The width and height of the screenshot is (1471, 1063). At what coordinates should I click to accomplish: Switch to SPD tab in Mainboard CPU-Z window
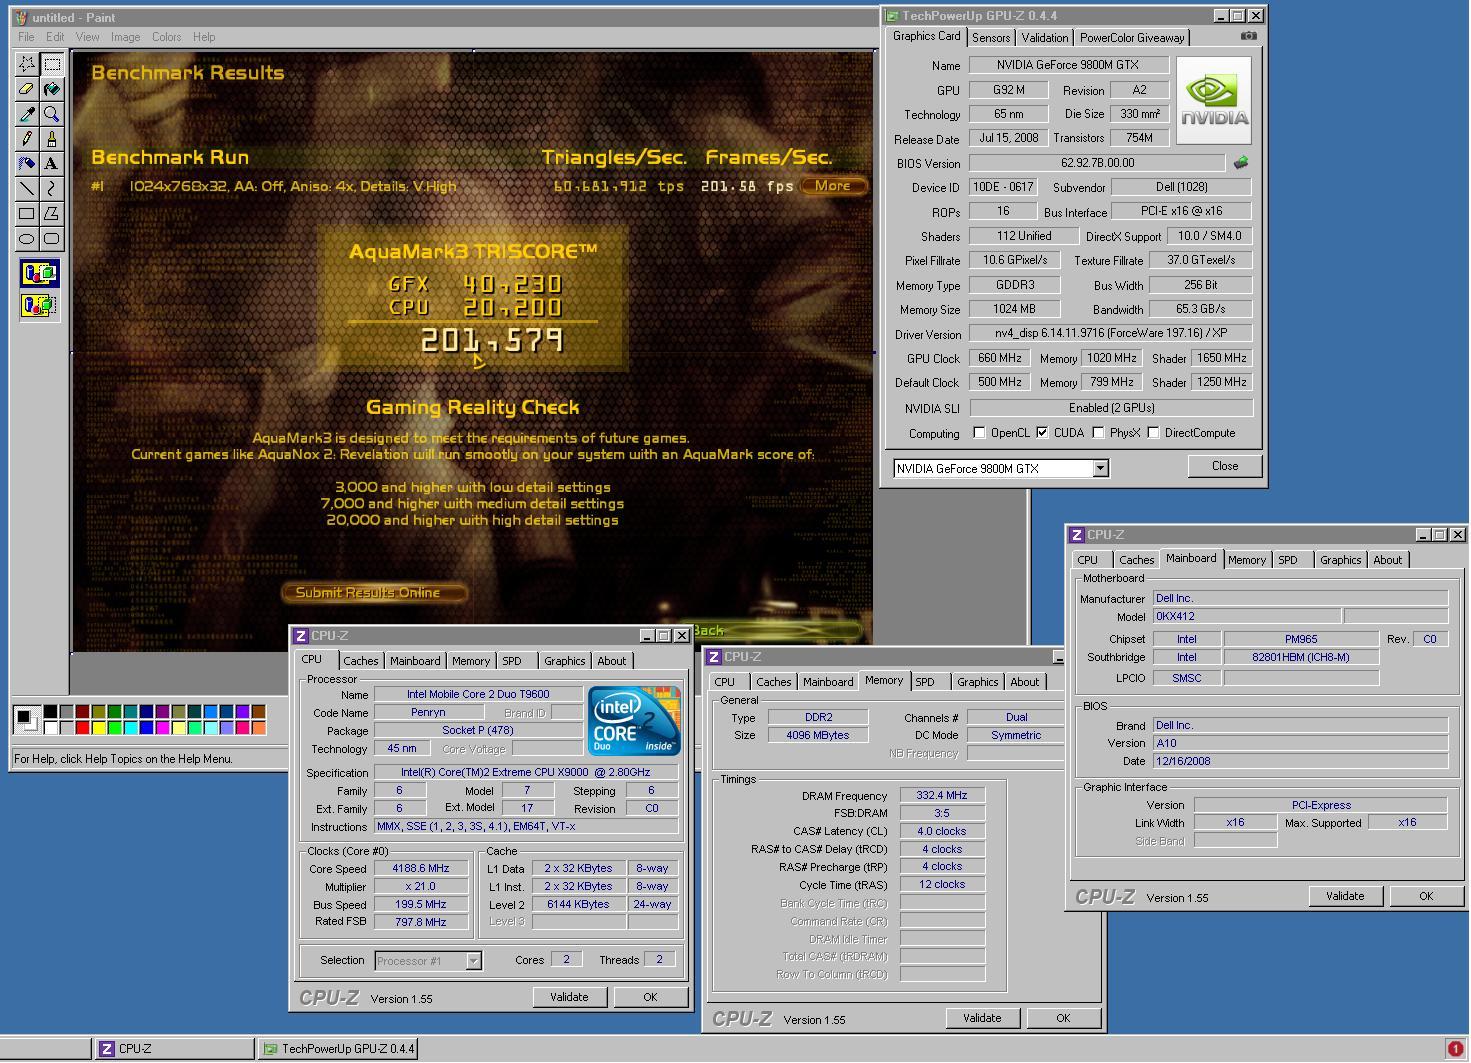point(1288,560)
